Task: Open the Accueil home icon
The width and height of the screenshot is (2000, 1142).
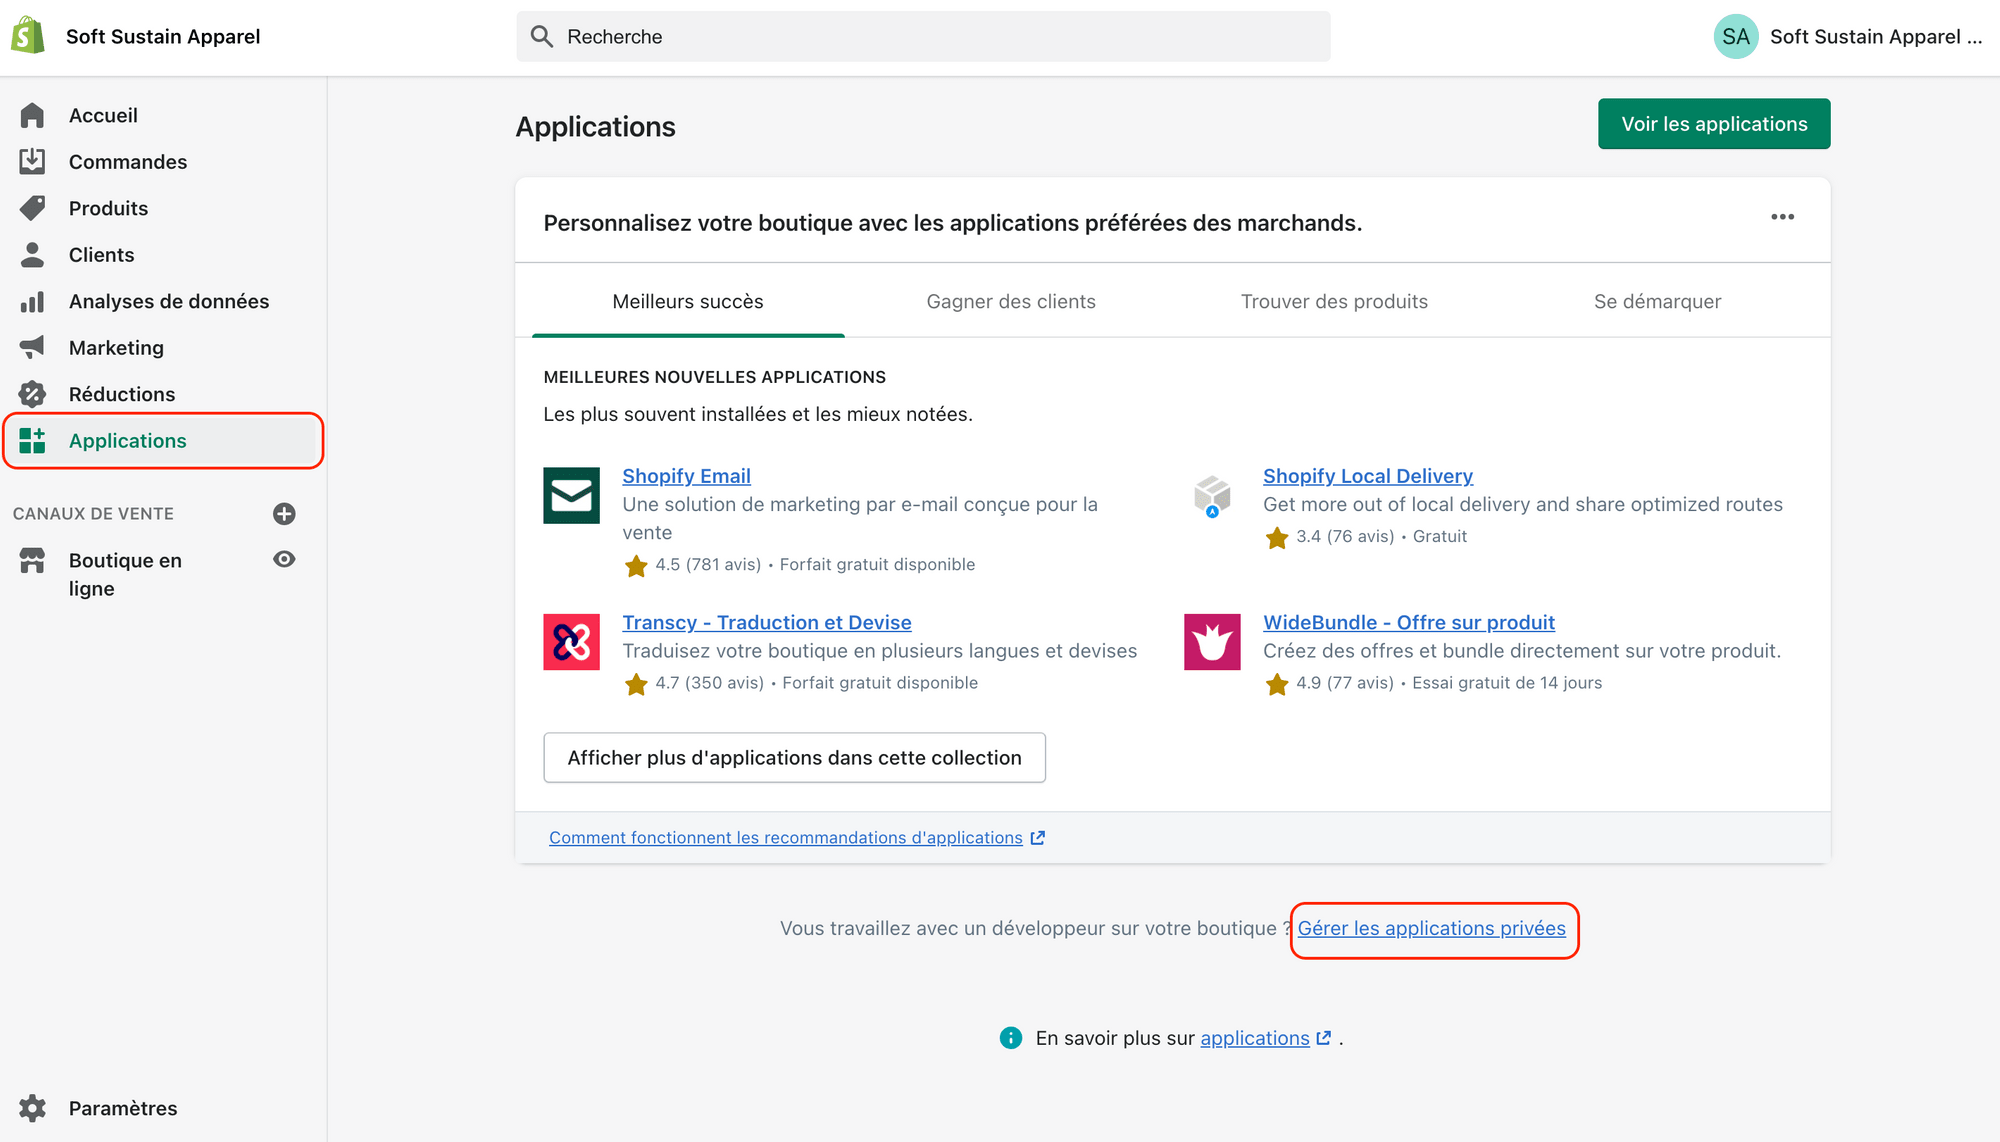Action: (x=32, y=115)
